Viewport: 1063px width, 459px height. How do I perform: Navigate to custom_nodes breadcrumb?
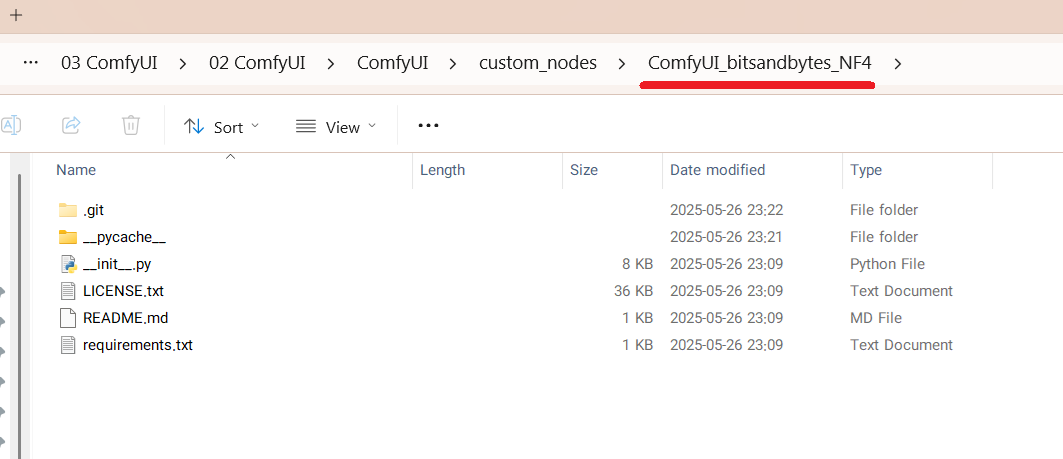pos(538,63)
